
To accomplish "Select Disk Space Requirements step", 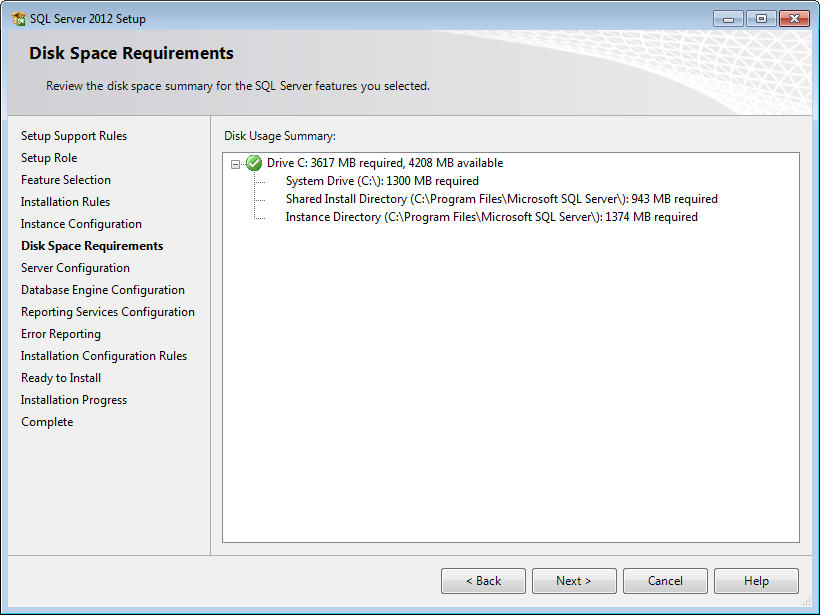I will click(92, 246).
